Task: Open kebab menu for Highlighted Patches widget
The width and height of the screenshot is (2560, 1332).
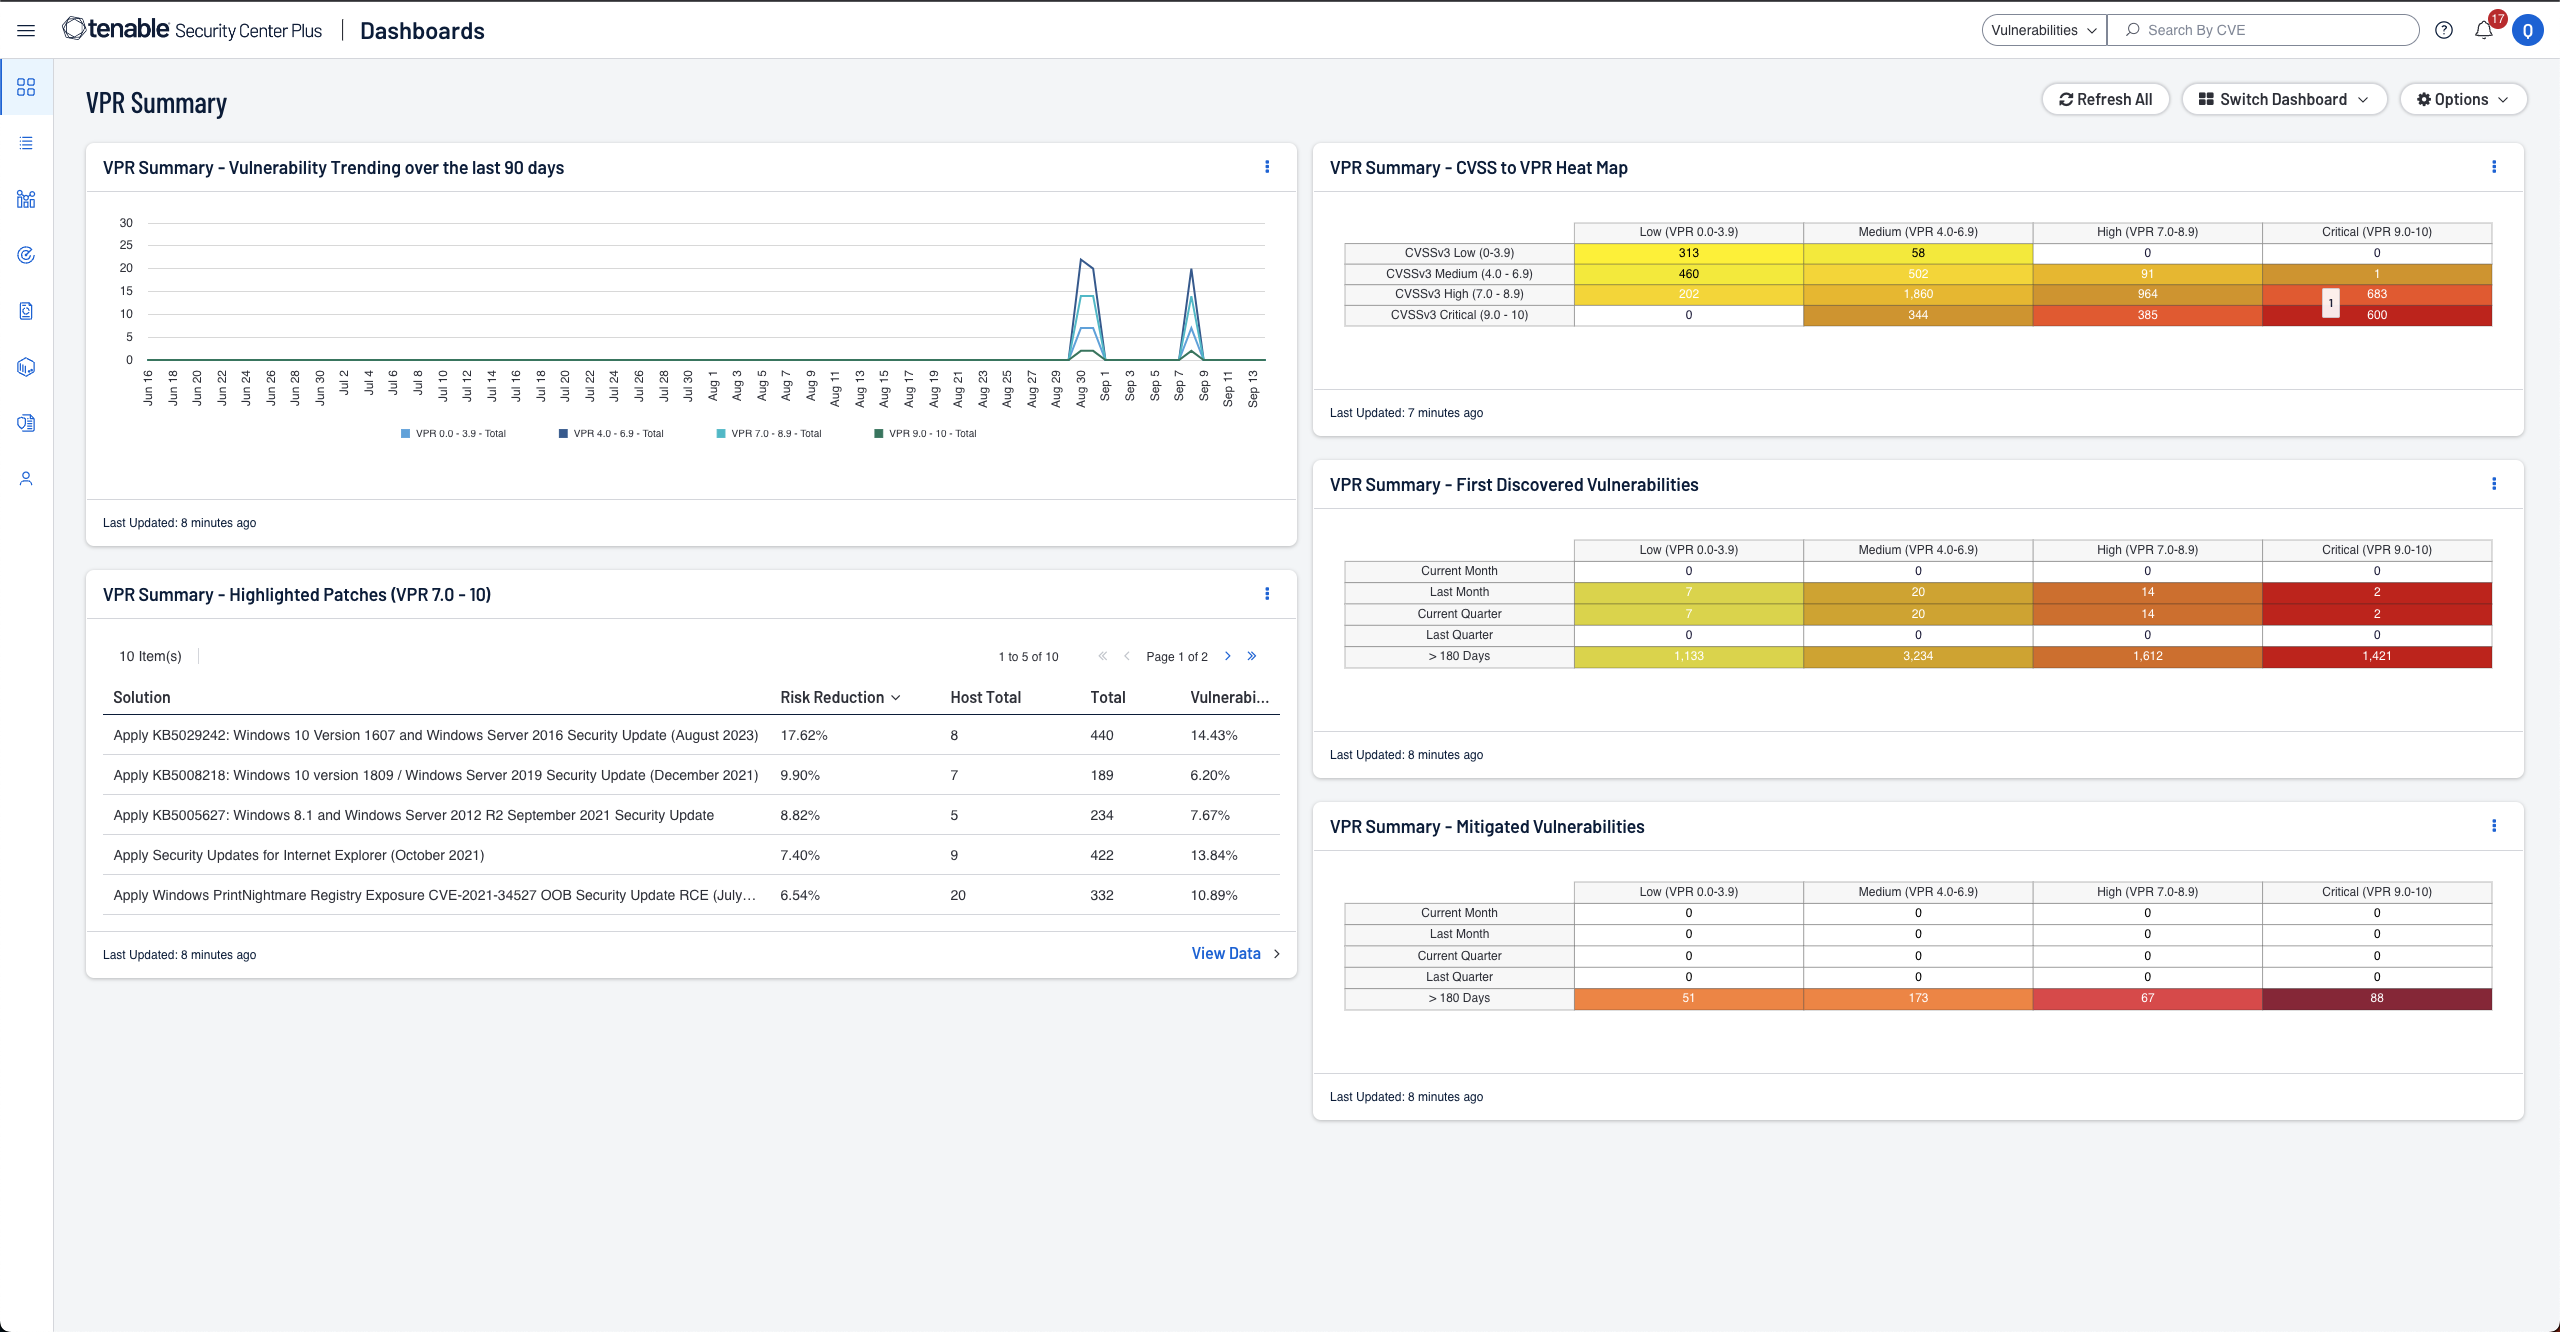Action: (x=1267, y=594)
